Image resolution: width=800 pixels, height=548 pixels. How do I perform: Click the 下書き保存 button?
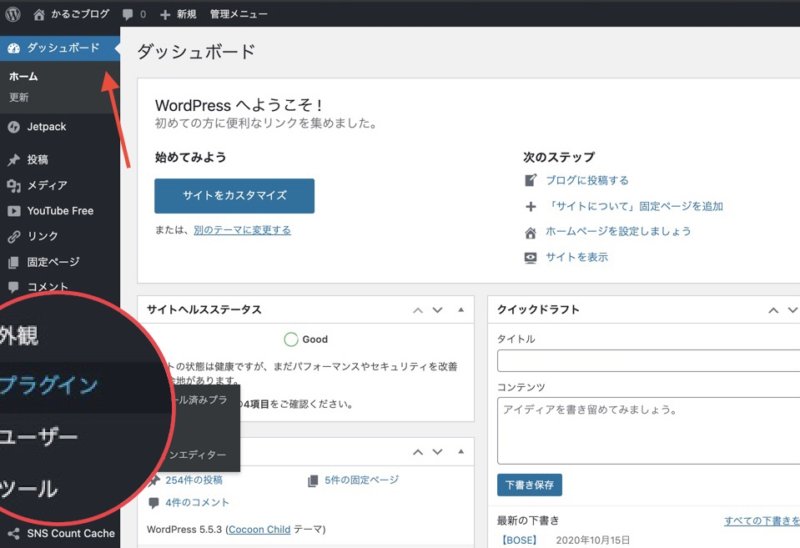pyautogui.click(x=530, y=485)
